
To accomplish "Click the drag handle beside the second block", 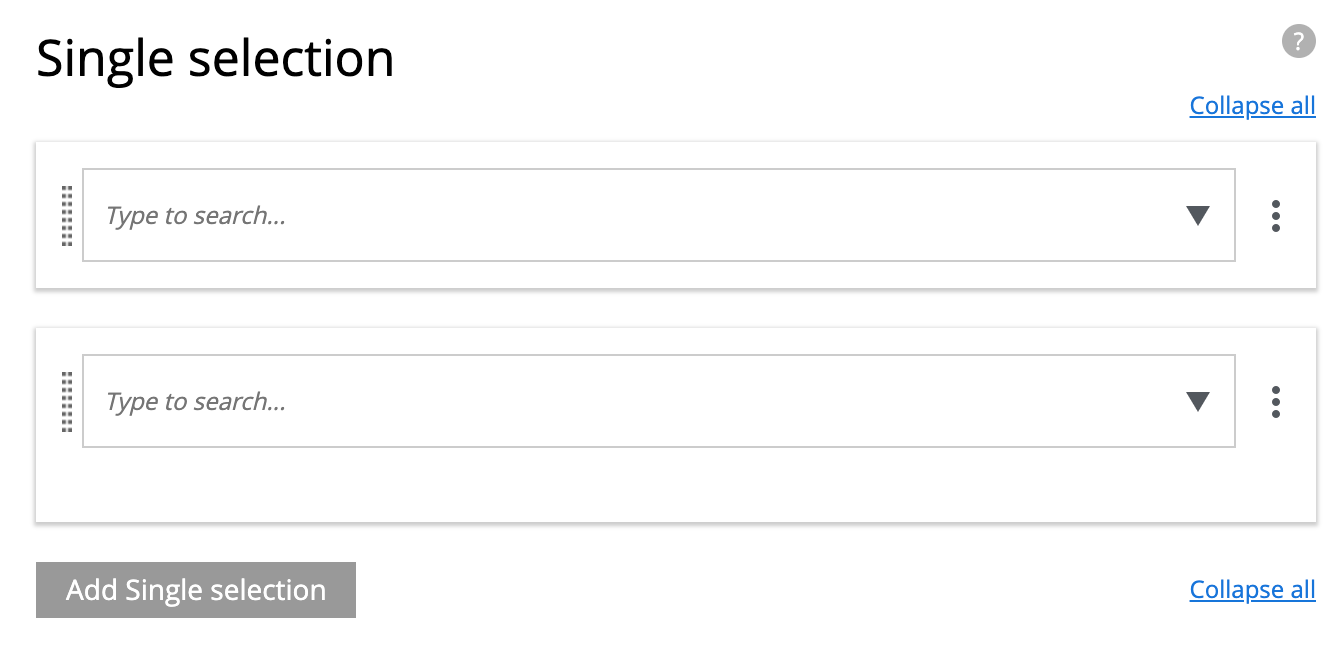I will click(x=66, y=401).
